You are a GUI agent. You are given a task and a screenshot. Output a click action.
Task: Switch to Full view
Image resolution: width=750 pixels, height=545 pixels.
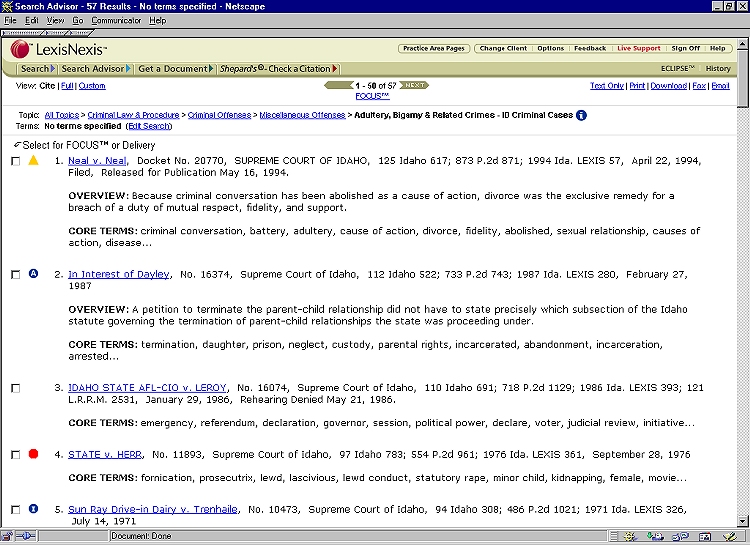(67, 86)
